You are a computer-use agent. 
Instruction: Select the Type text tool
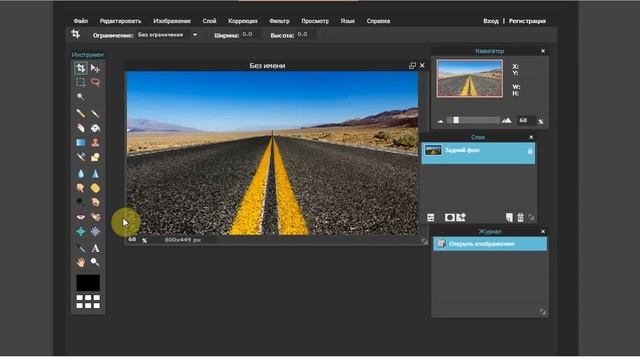click(x=95, y=248)
